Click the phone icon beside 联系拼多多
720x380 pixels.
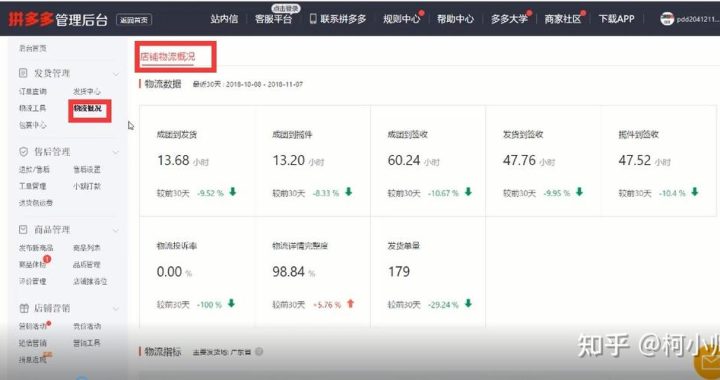pos(313,19)
